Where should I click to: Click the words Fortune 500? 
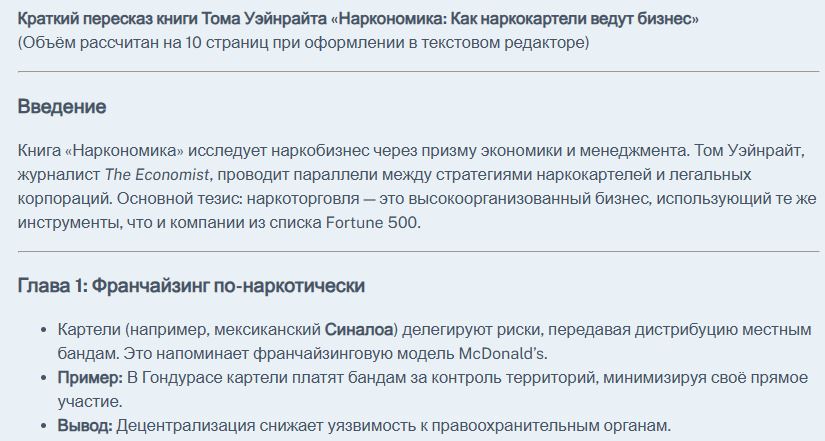pos(371,223)
